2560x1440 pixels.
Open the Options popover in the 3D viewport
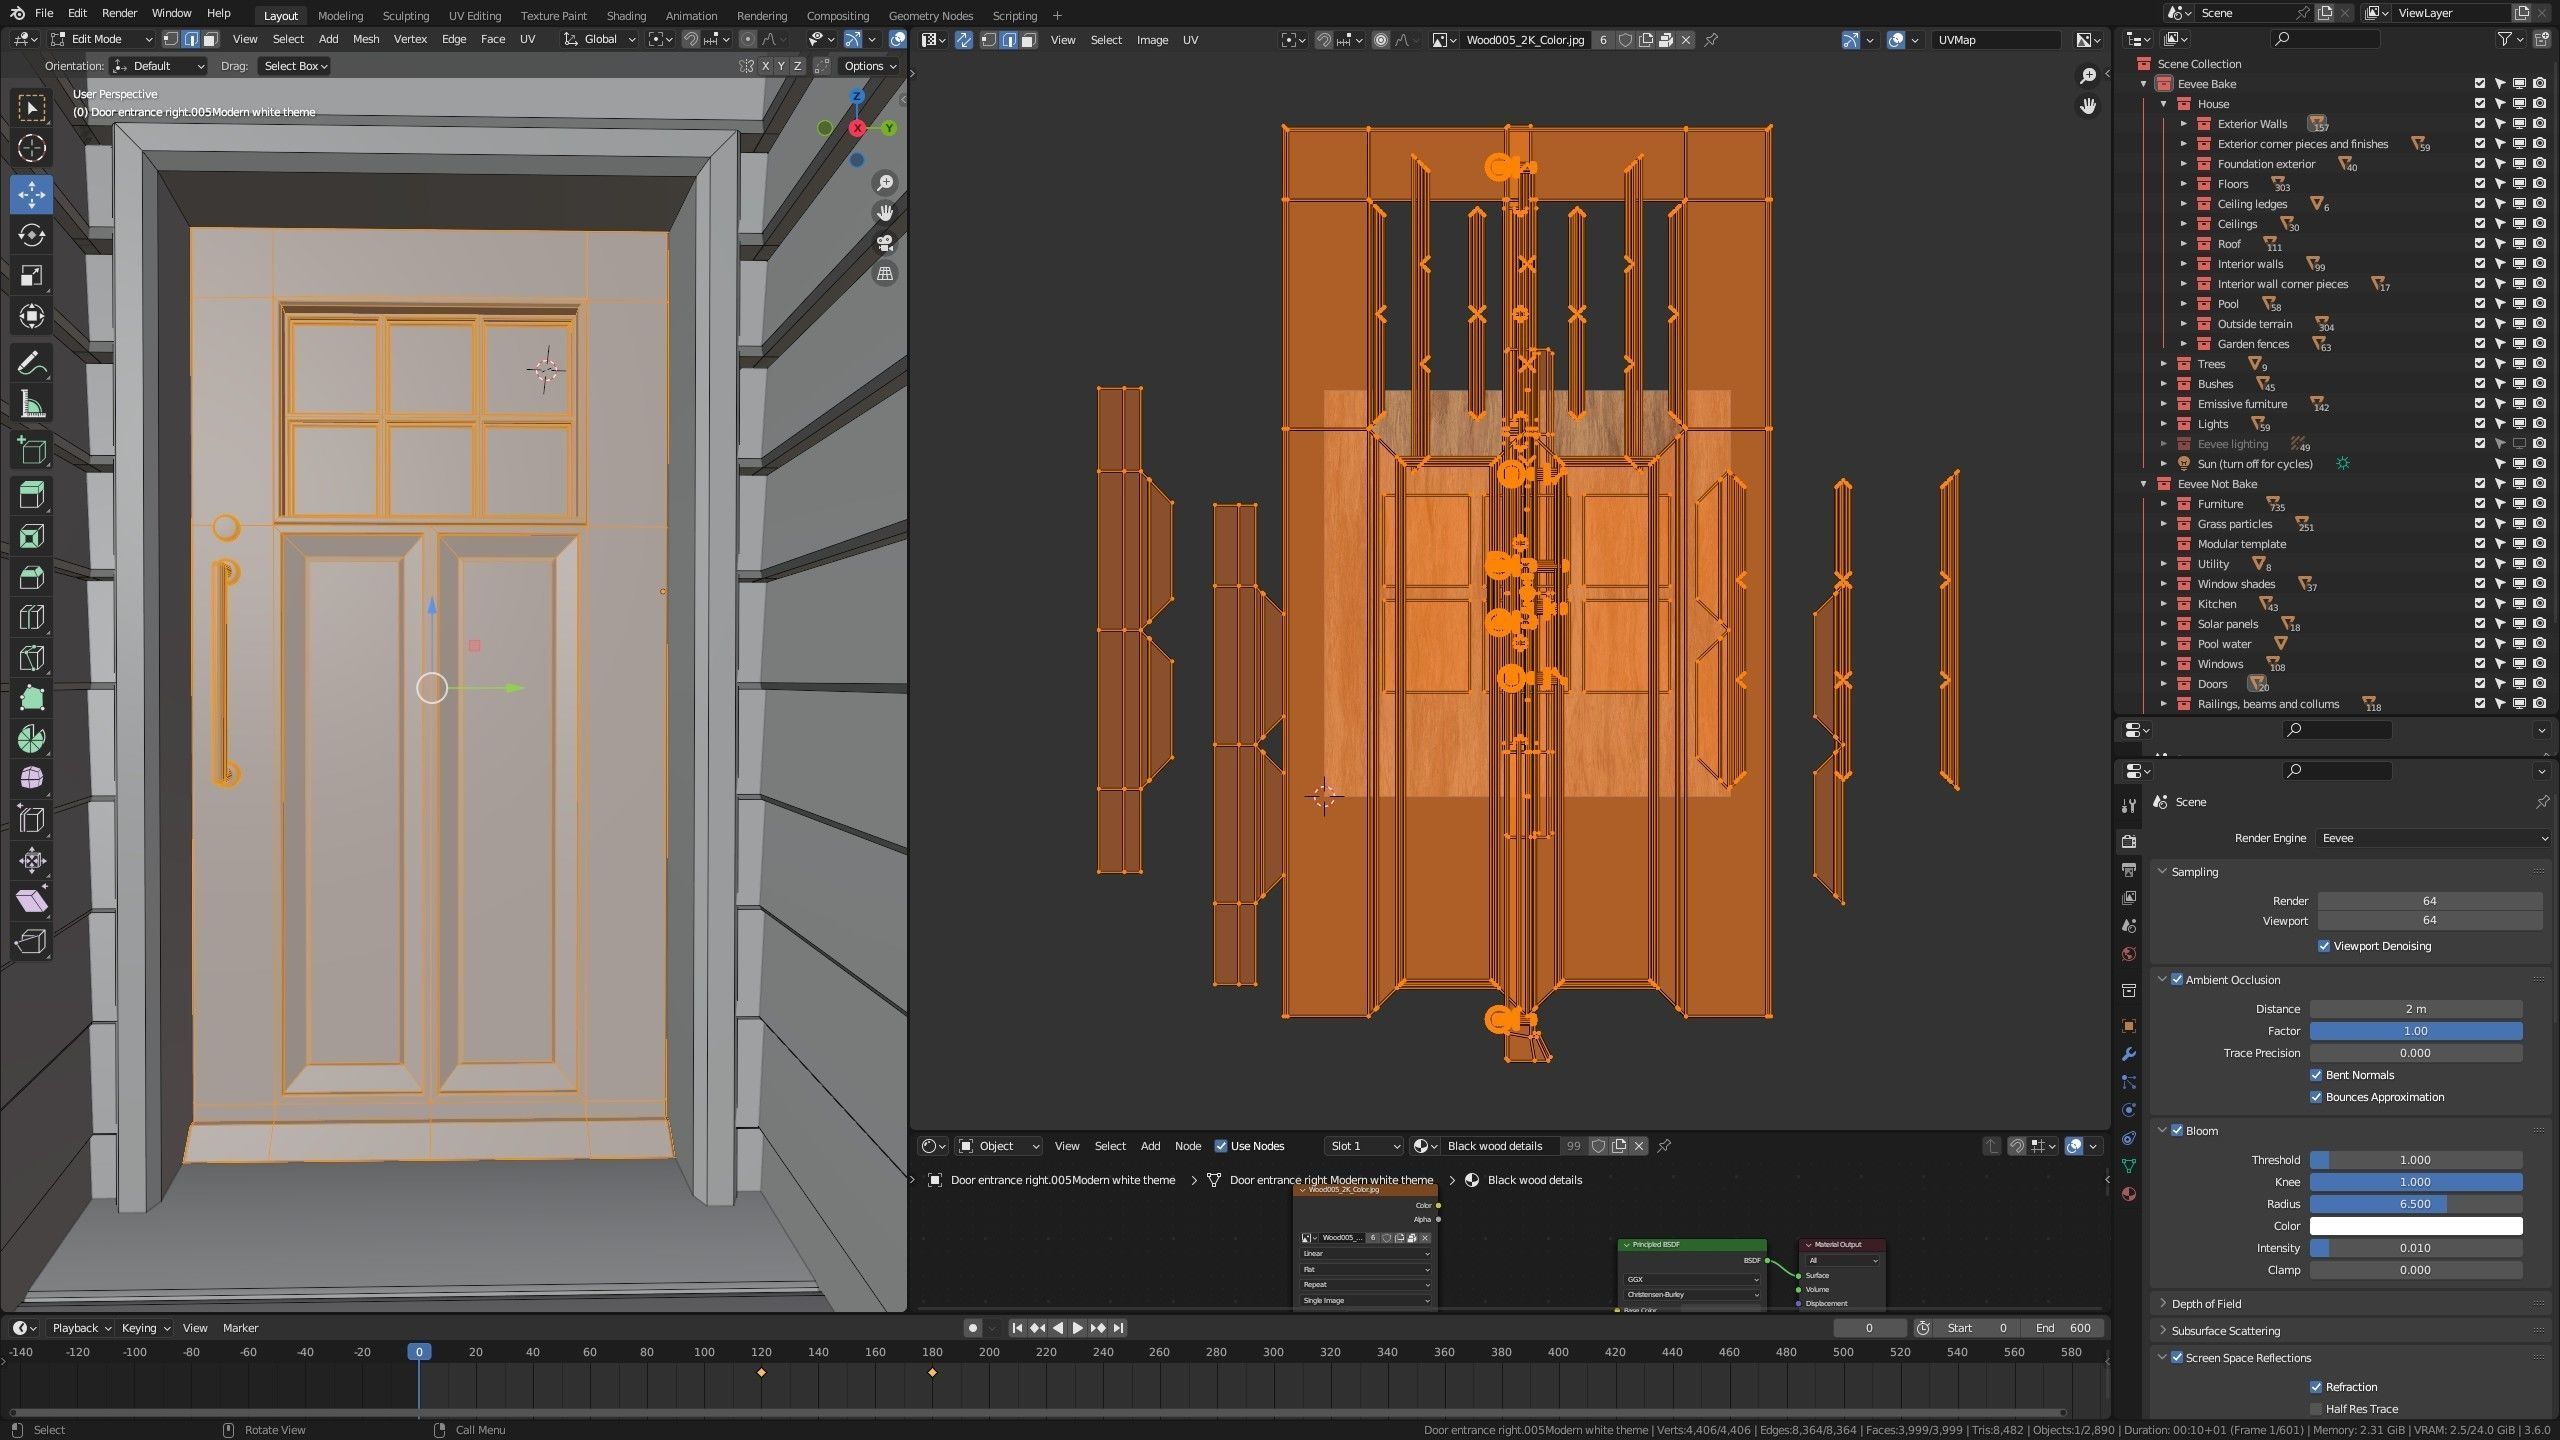tap(869, 66)
